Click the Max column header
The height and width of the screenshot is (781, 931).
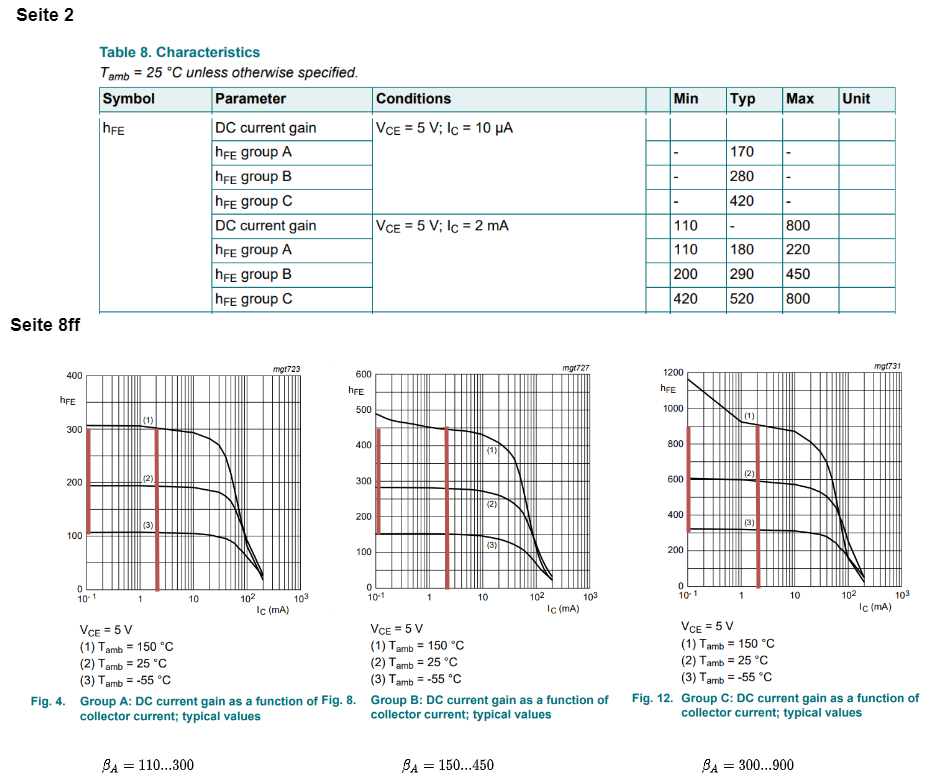(x=800, y=99)
